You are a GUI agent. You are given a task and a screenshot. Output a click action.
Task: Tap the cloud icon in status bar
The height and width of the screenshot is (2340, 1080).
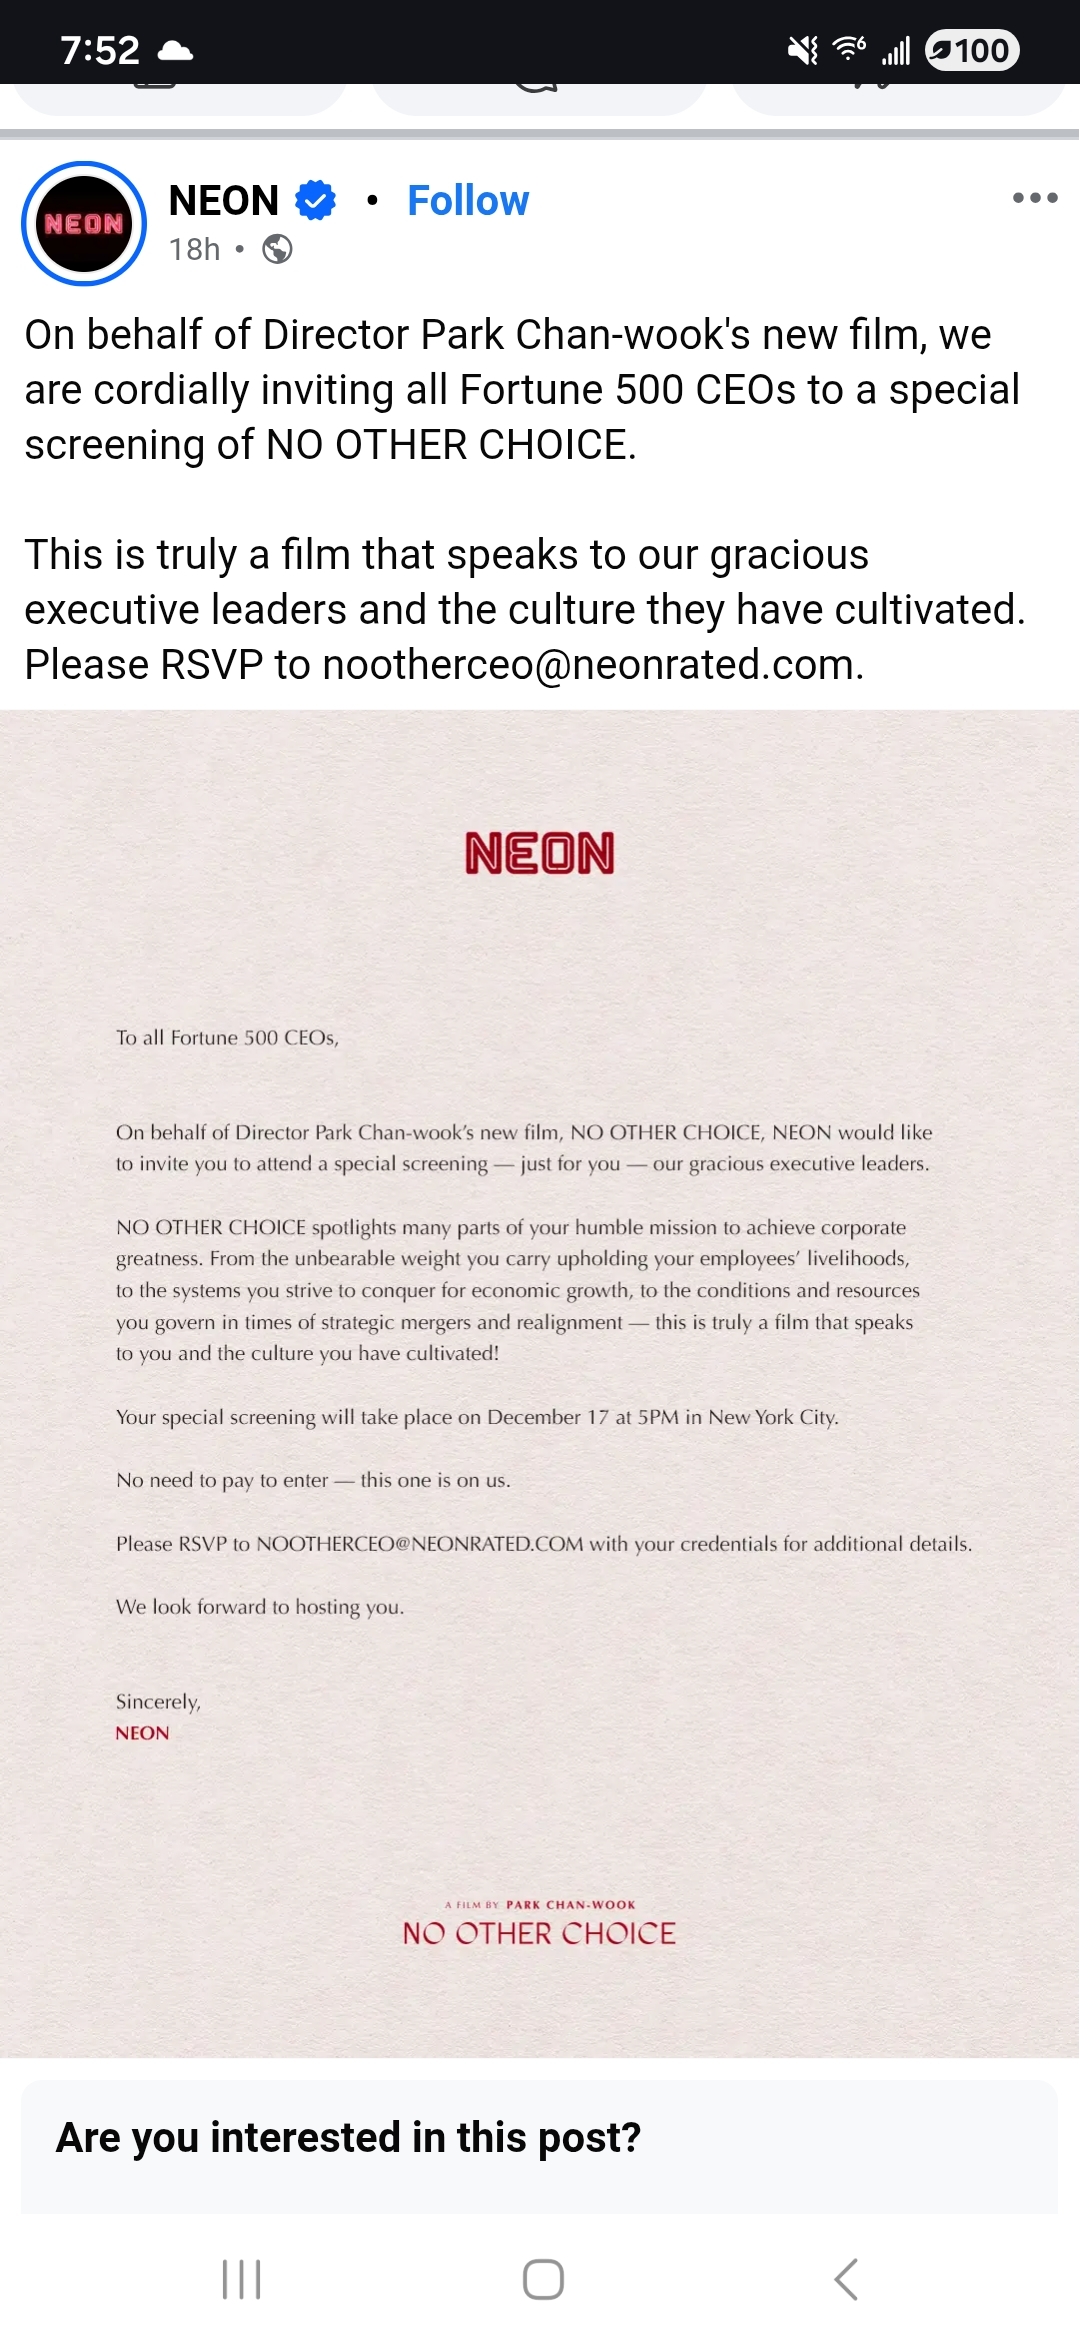176,50
